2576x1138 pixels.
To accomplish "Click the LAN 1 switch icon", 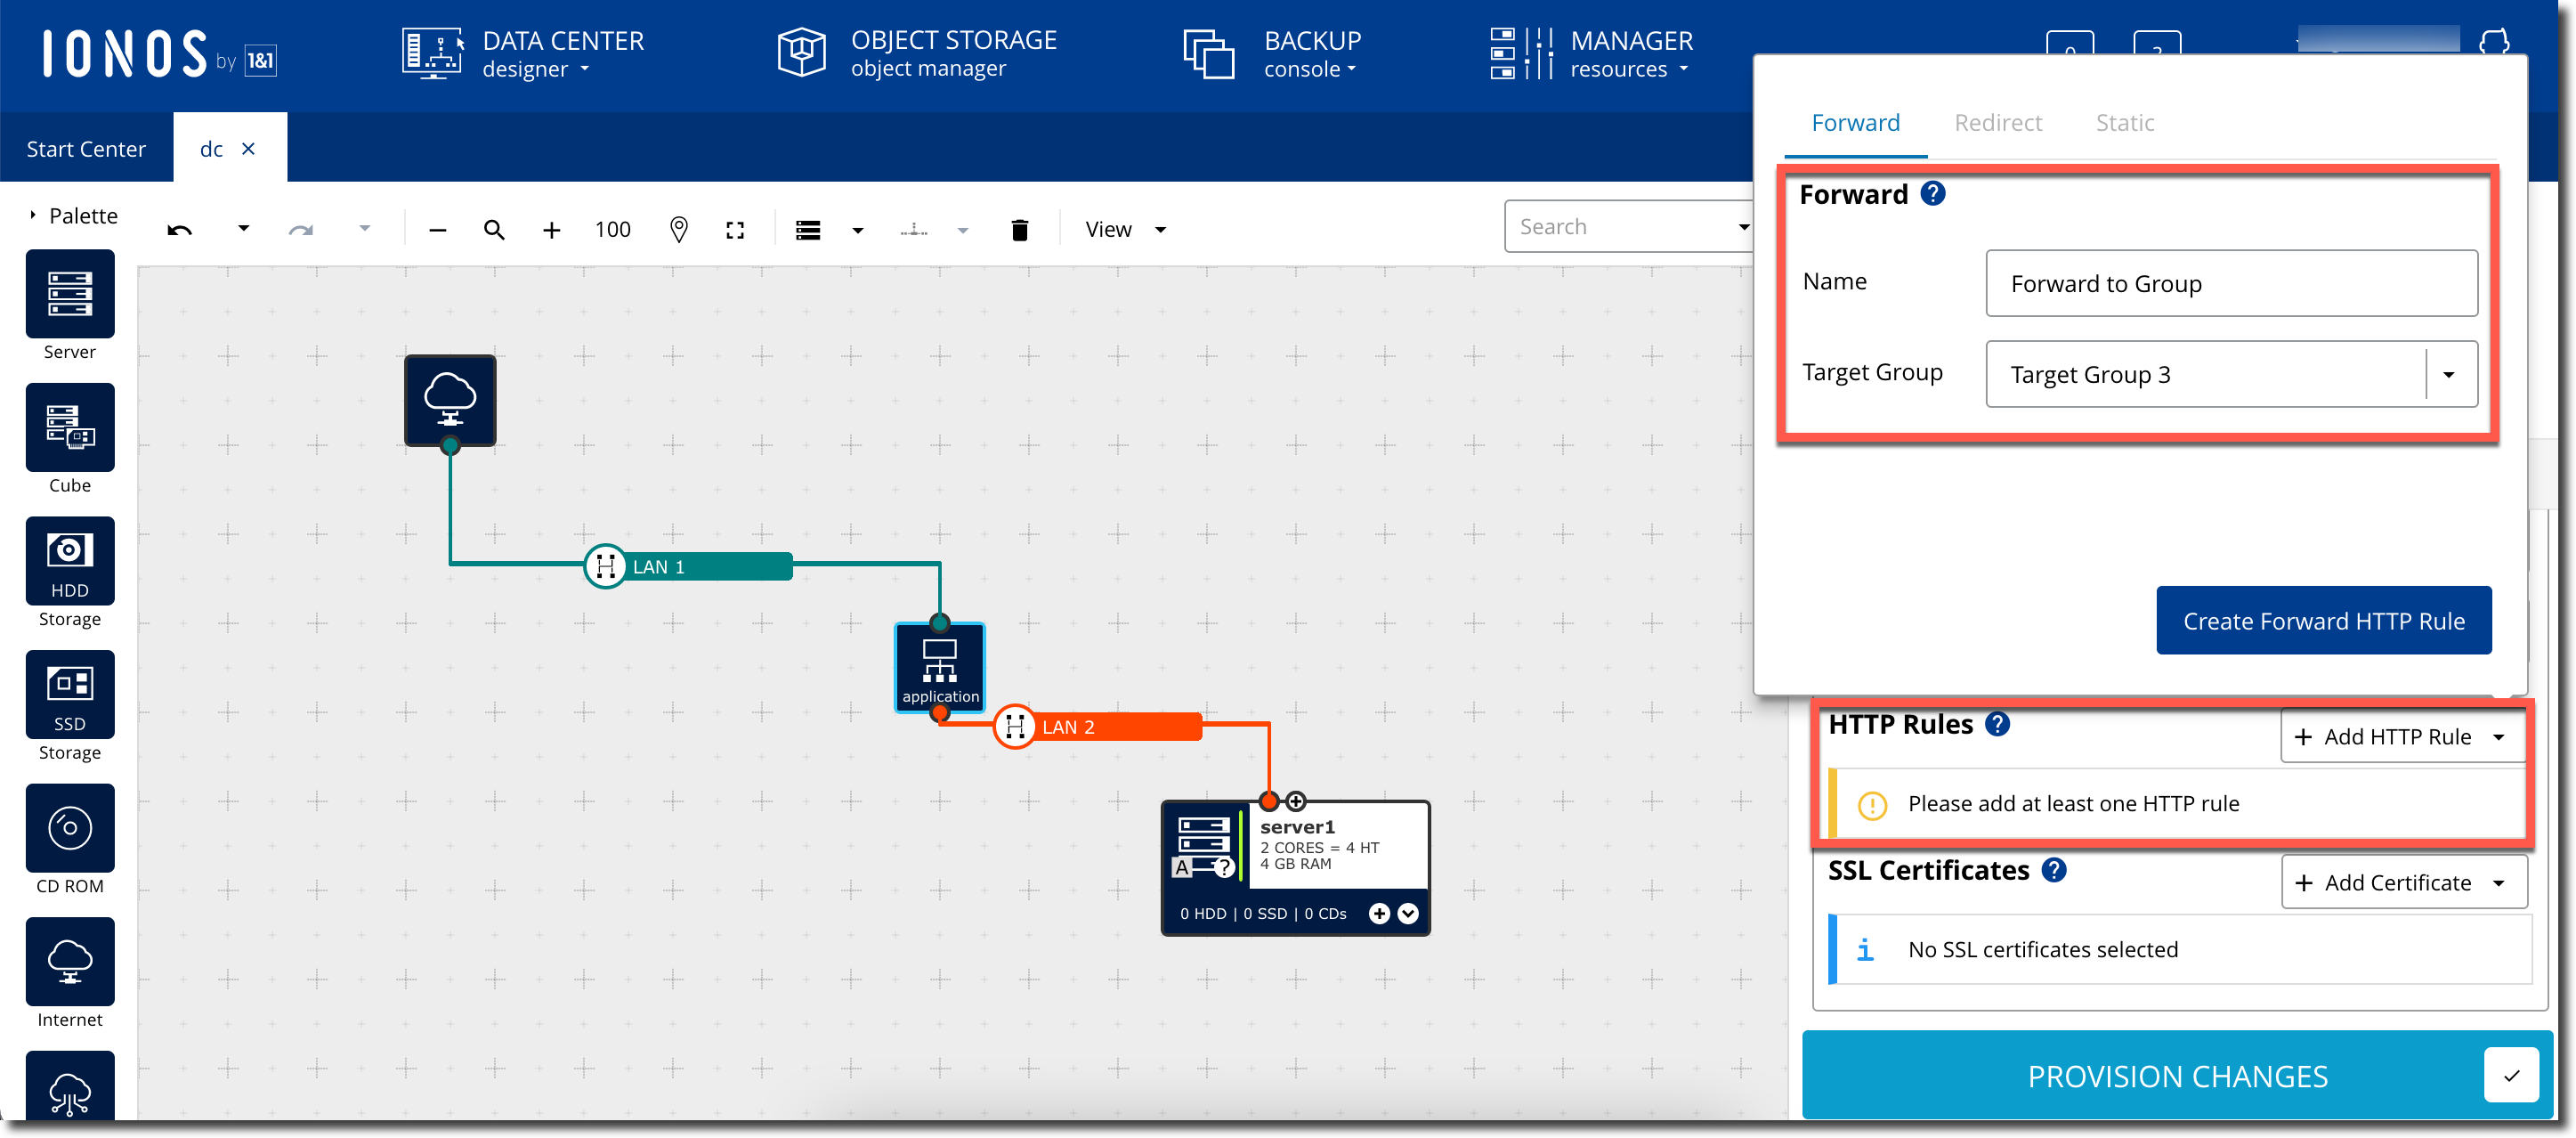I will (x=605, y=567).
